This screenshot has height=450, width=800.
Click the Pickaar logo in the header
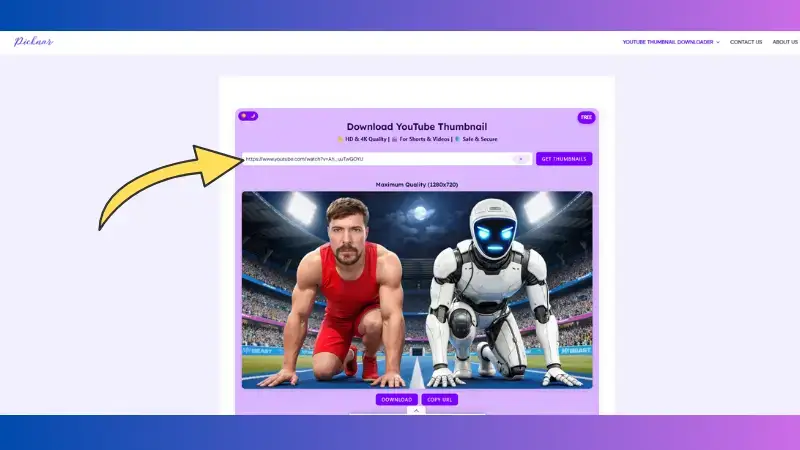(34, 42)
